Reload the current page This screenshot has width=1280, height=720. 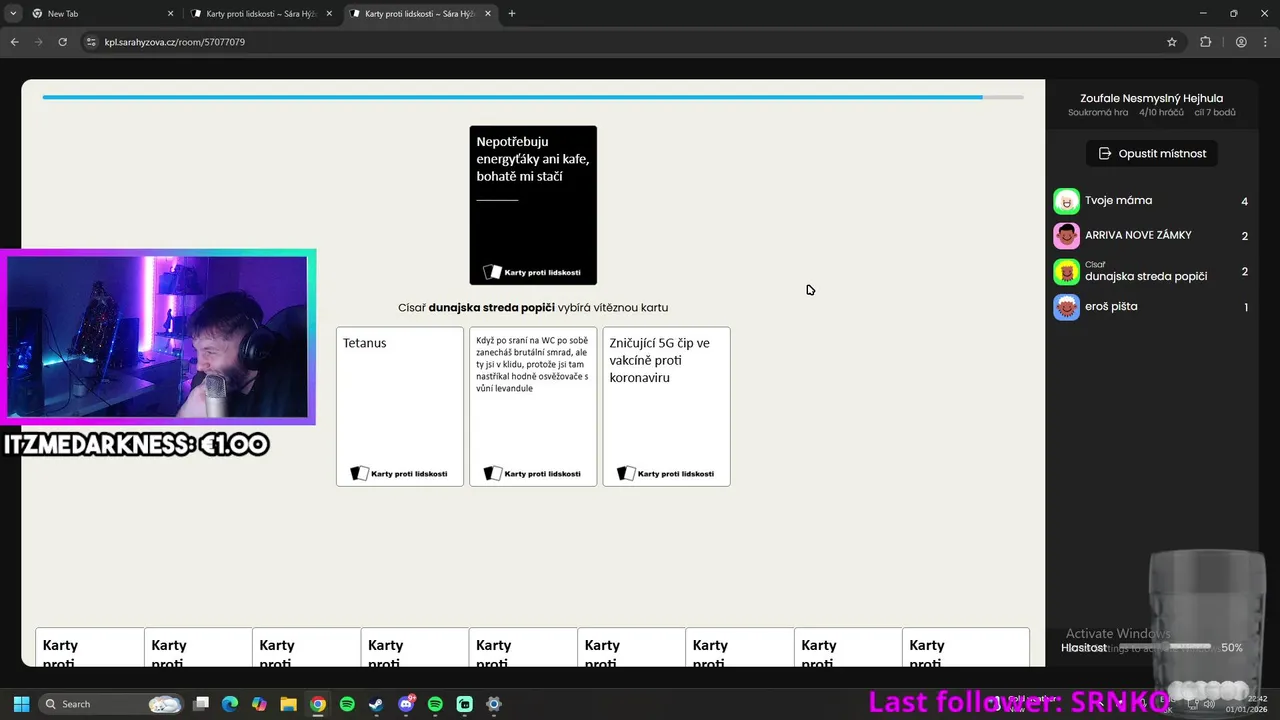(62, 42)
